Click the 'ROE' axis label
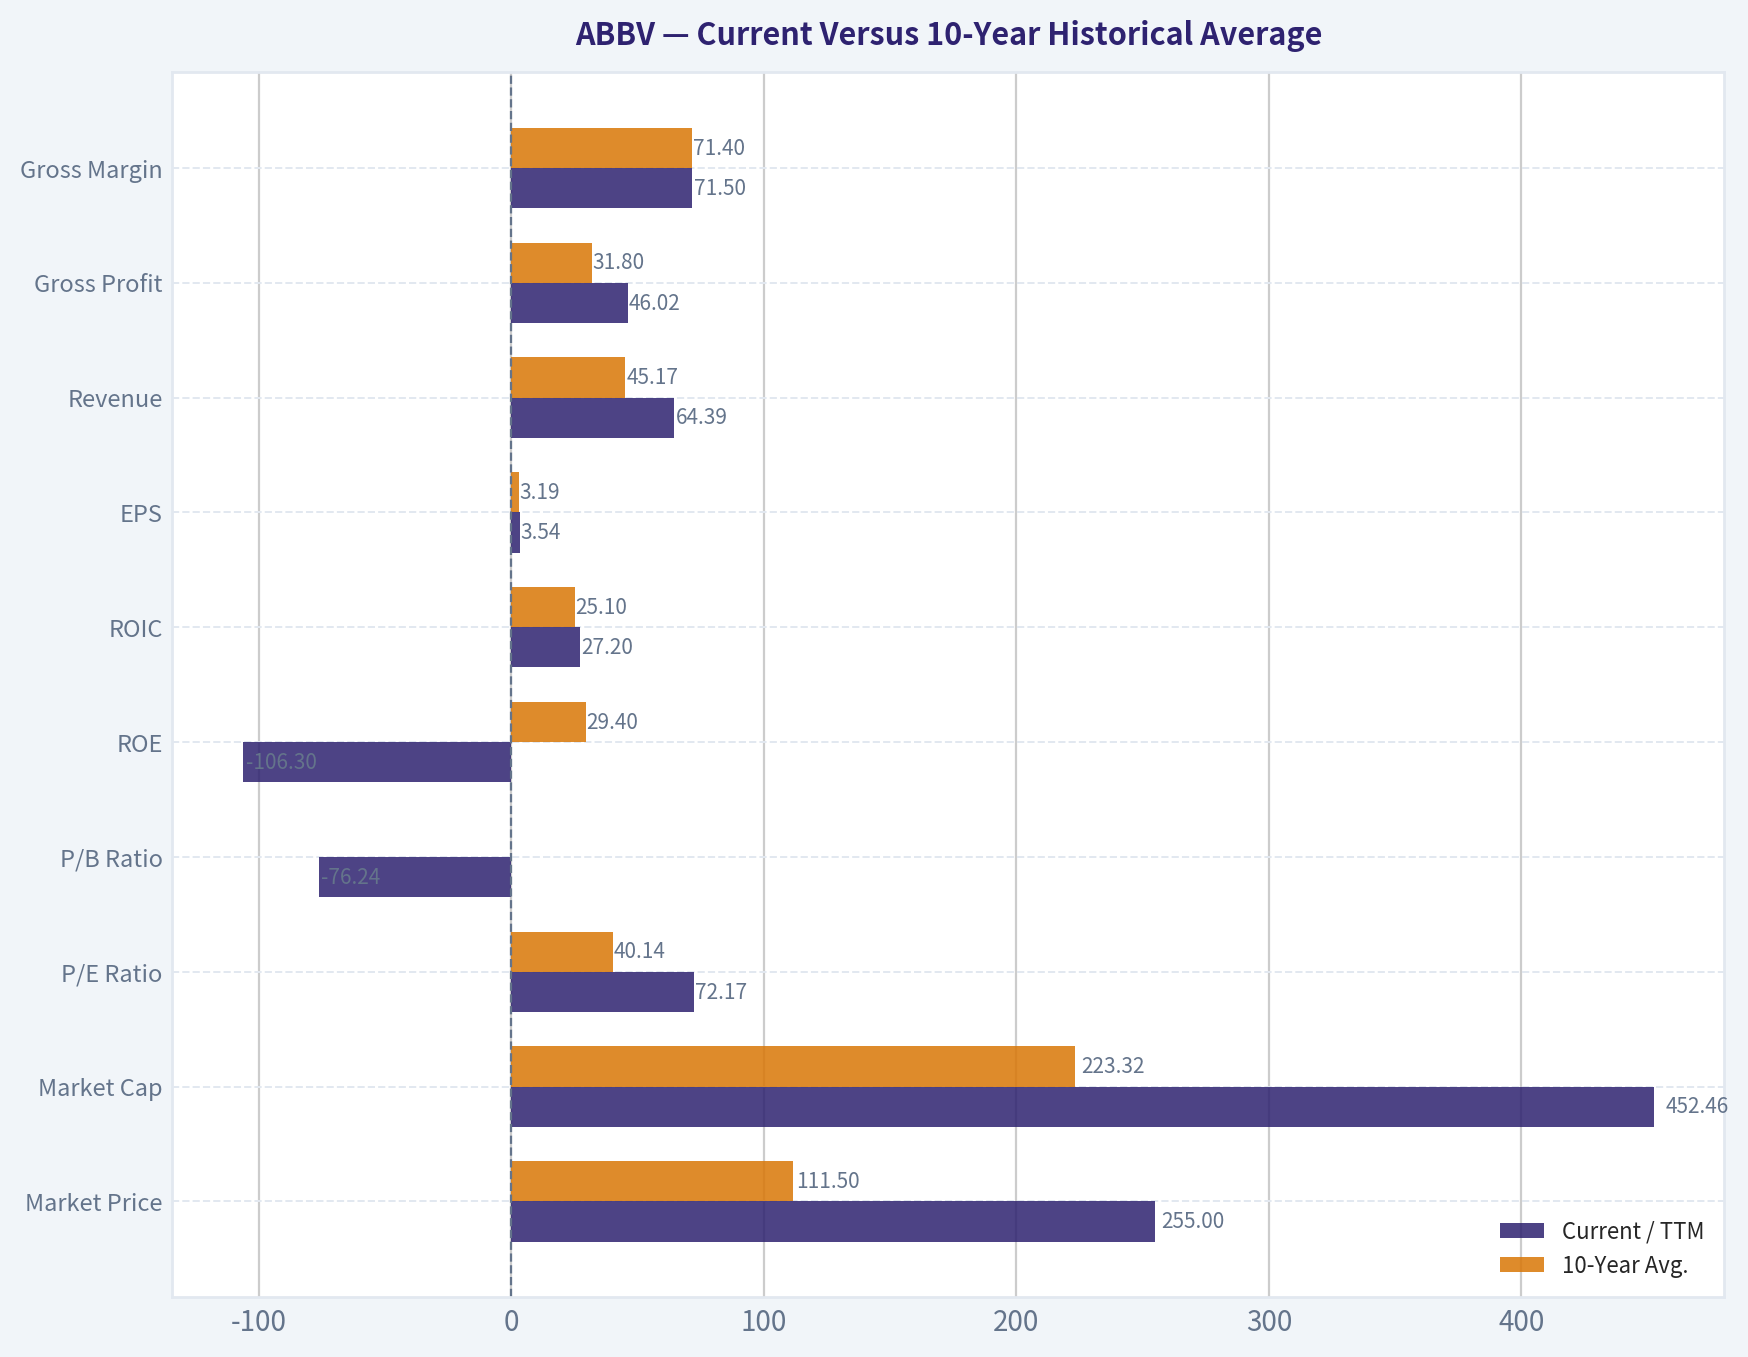 click(x=139, y=743)
